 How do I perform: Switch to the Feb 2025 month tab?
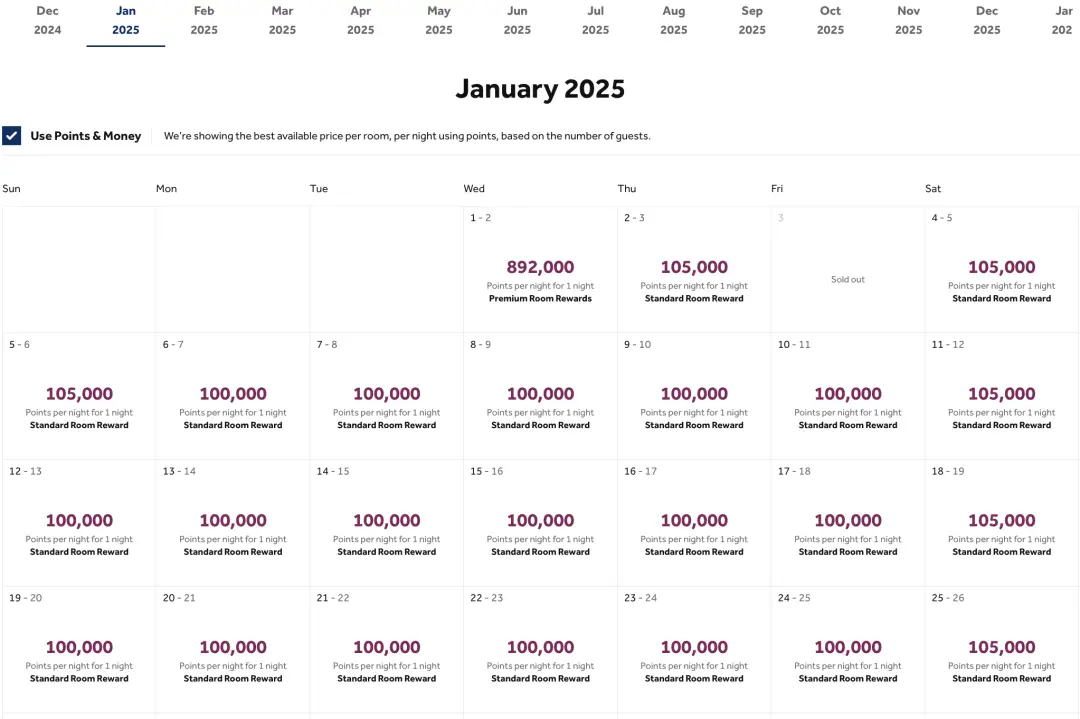point(204,20)
